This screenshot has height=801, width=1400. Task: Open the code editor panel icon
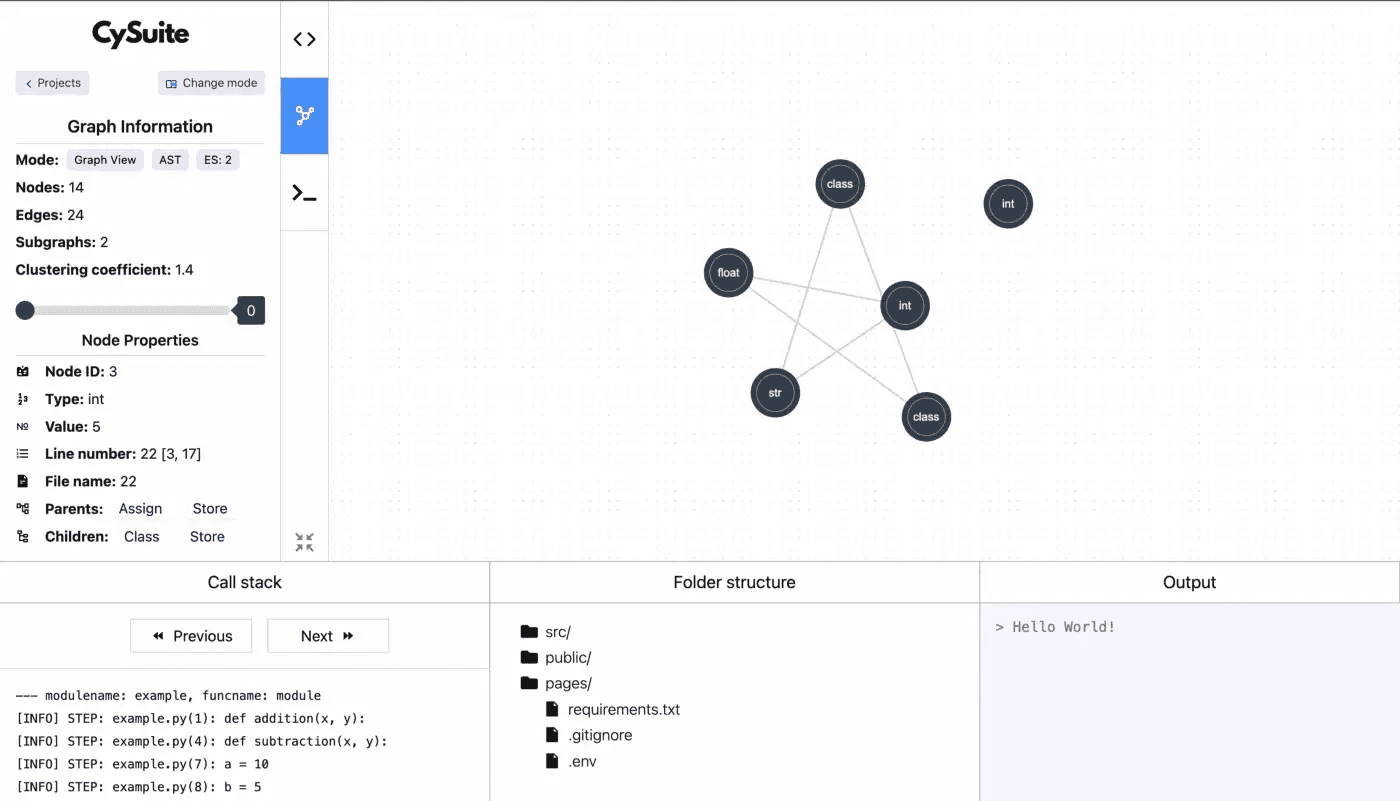tap(304, 38)
